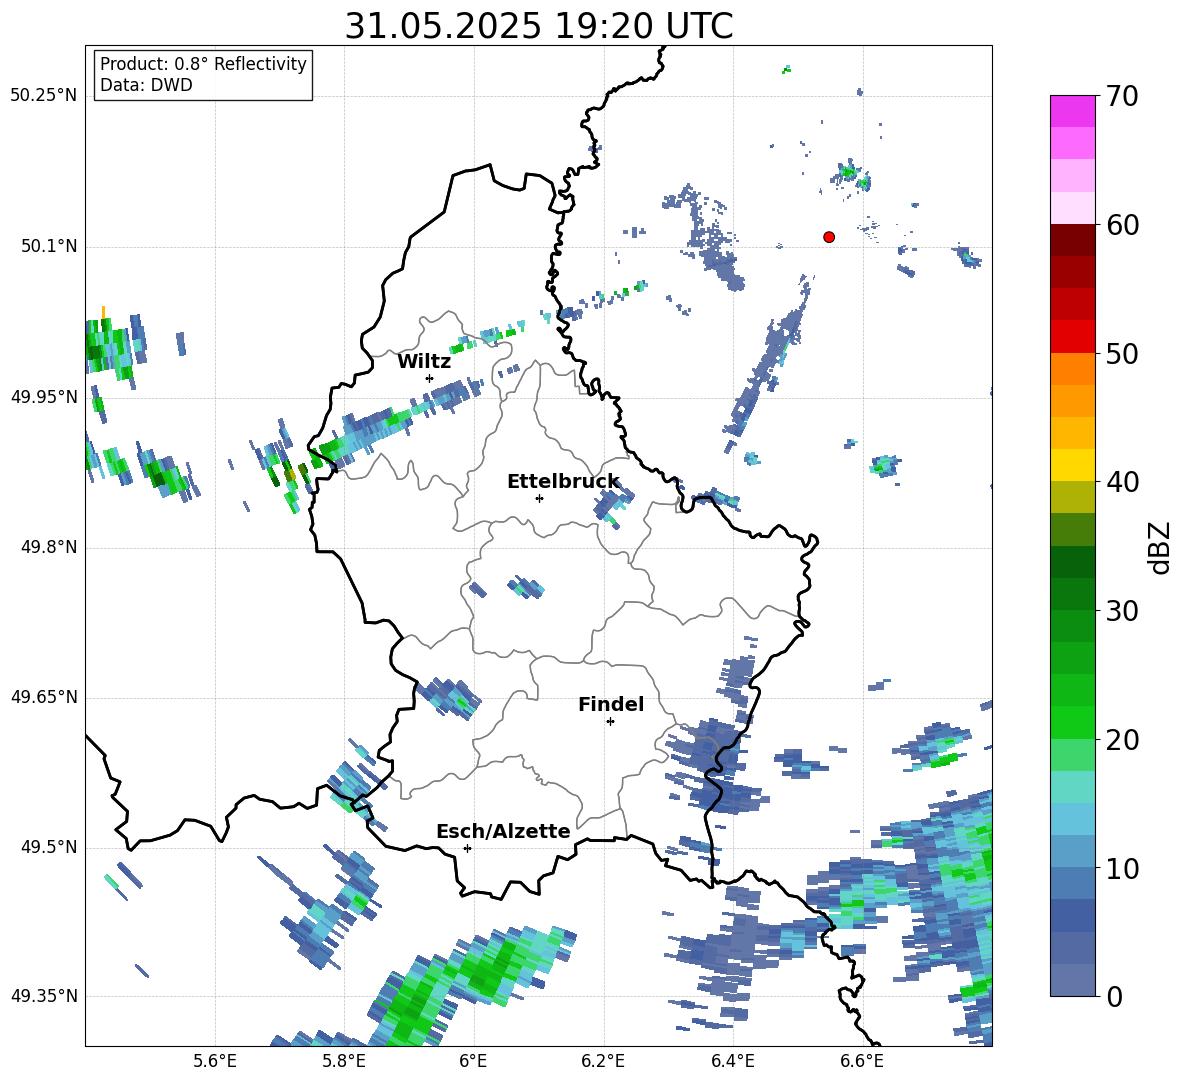Click the 6.4°E longitude label
Viewport: 1184px width, 1081px height.
pos(732,1062)
